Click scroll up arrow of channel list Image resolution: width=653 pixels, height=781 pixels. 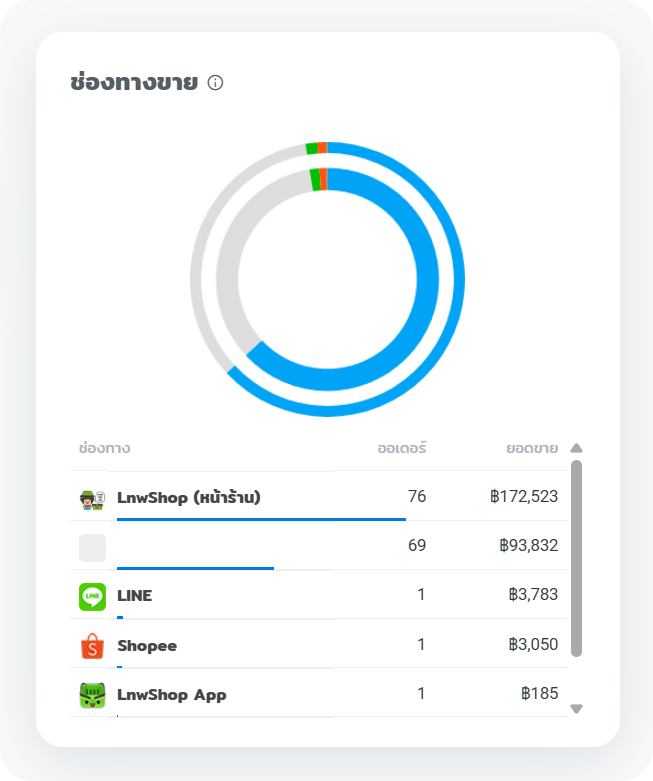[576, 448]
